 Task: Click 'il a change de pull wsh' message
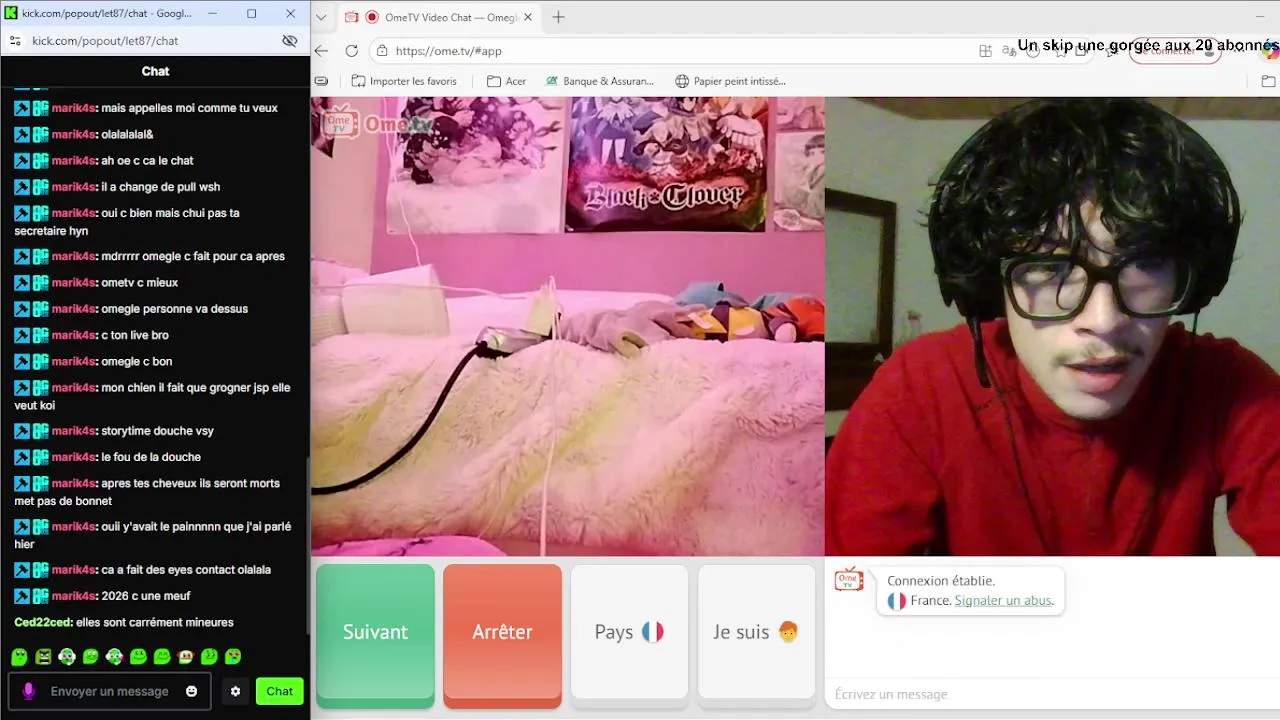coord(160,187)
